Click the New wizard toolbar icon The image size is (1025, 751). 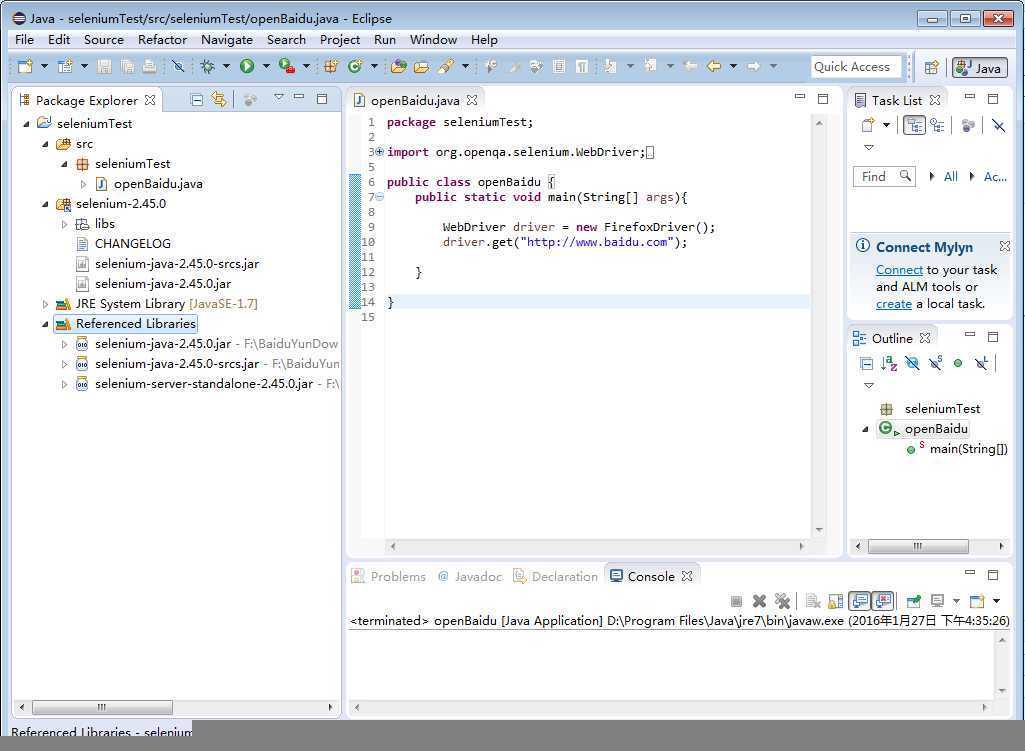tap(25, 66)
